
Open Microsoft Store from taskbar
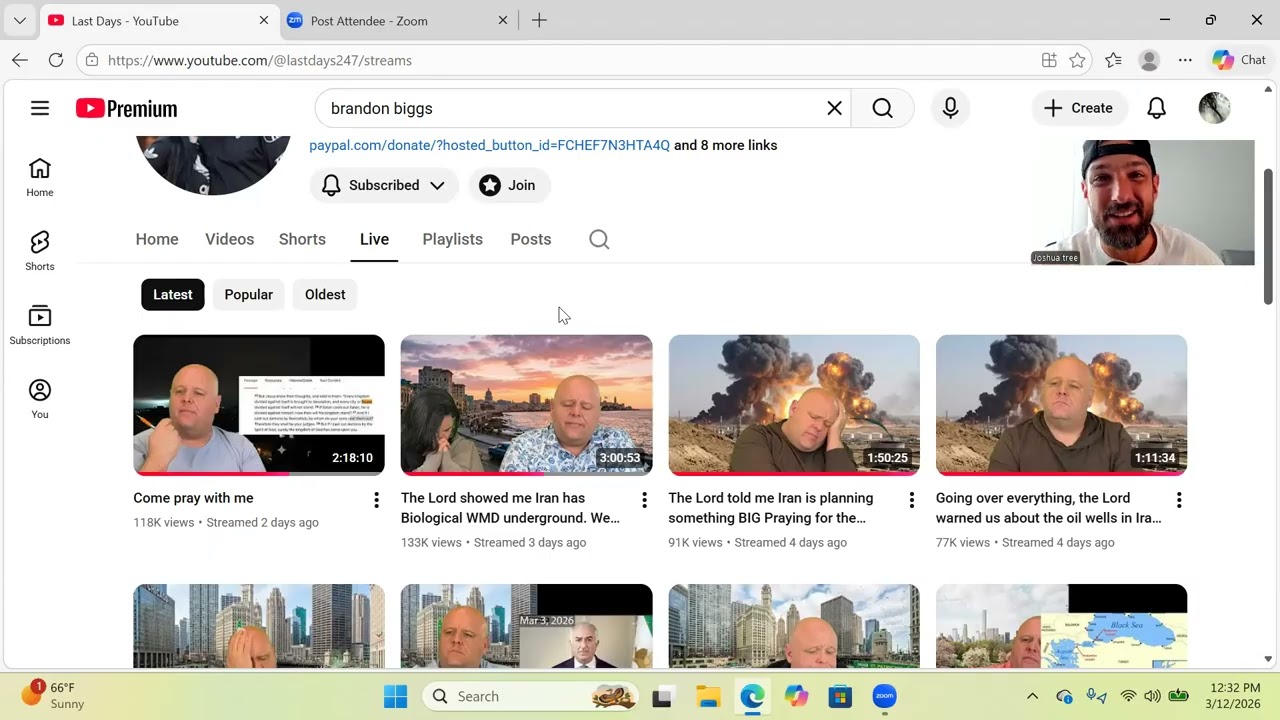point(840,696)
